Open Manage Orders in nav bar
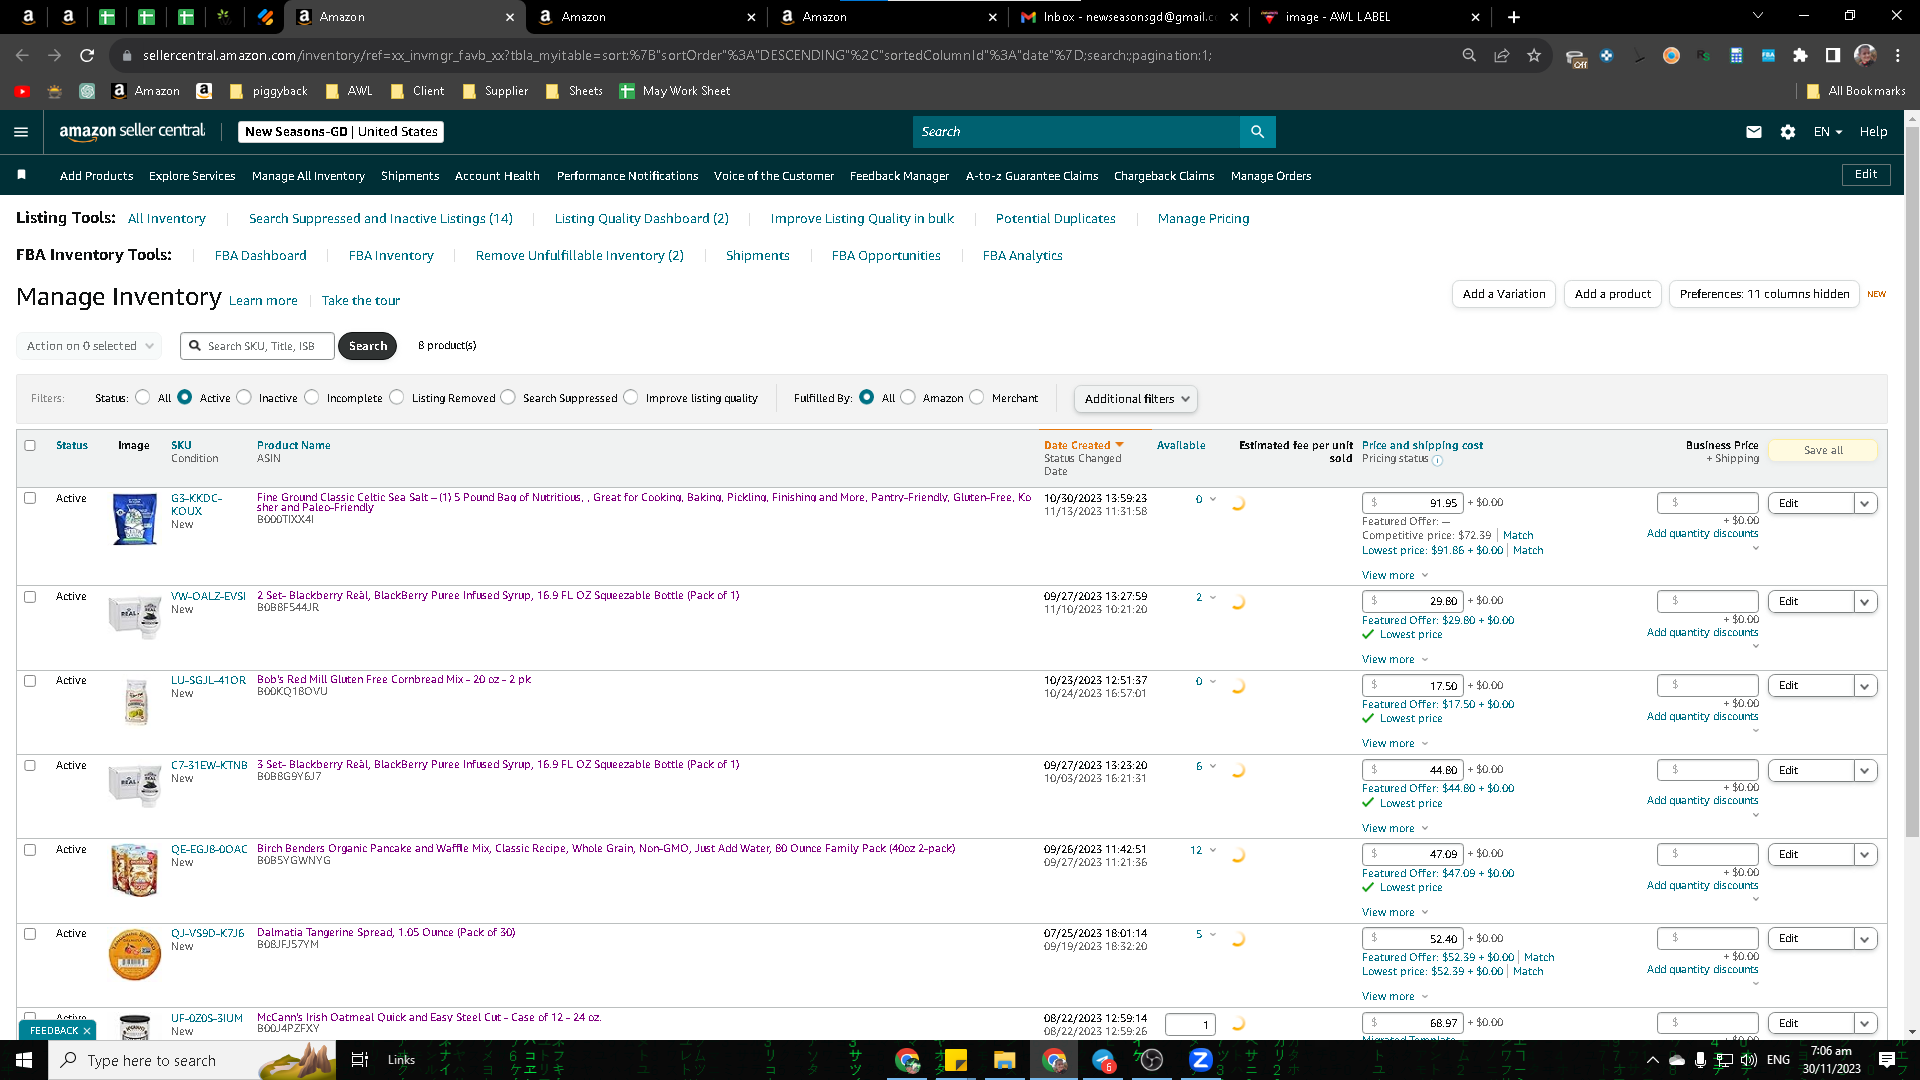Viewport: 1920px width, 1080px height. click(x=1271, y=176)
